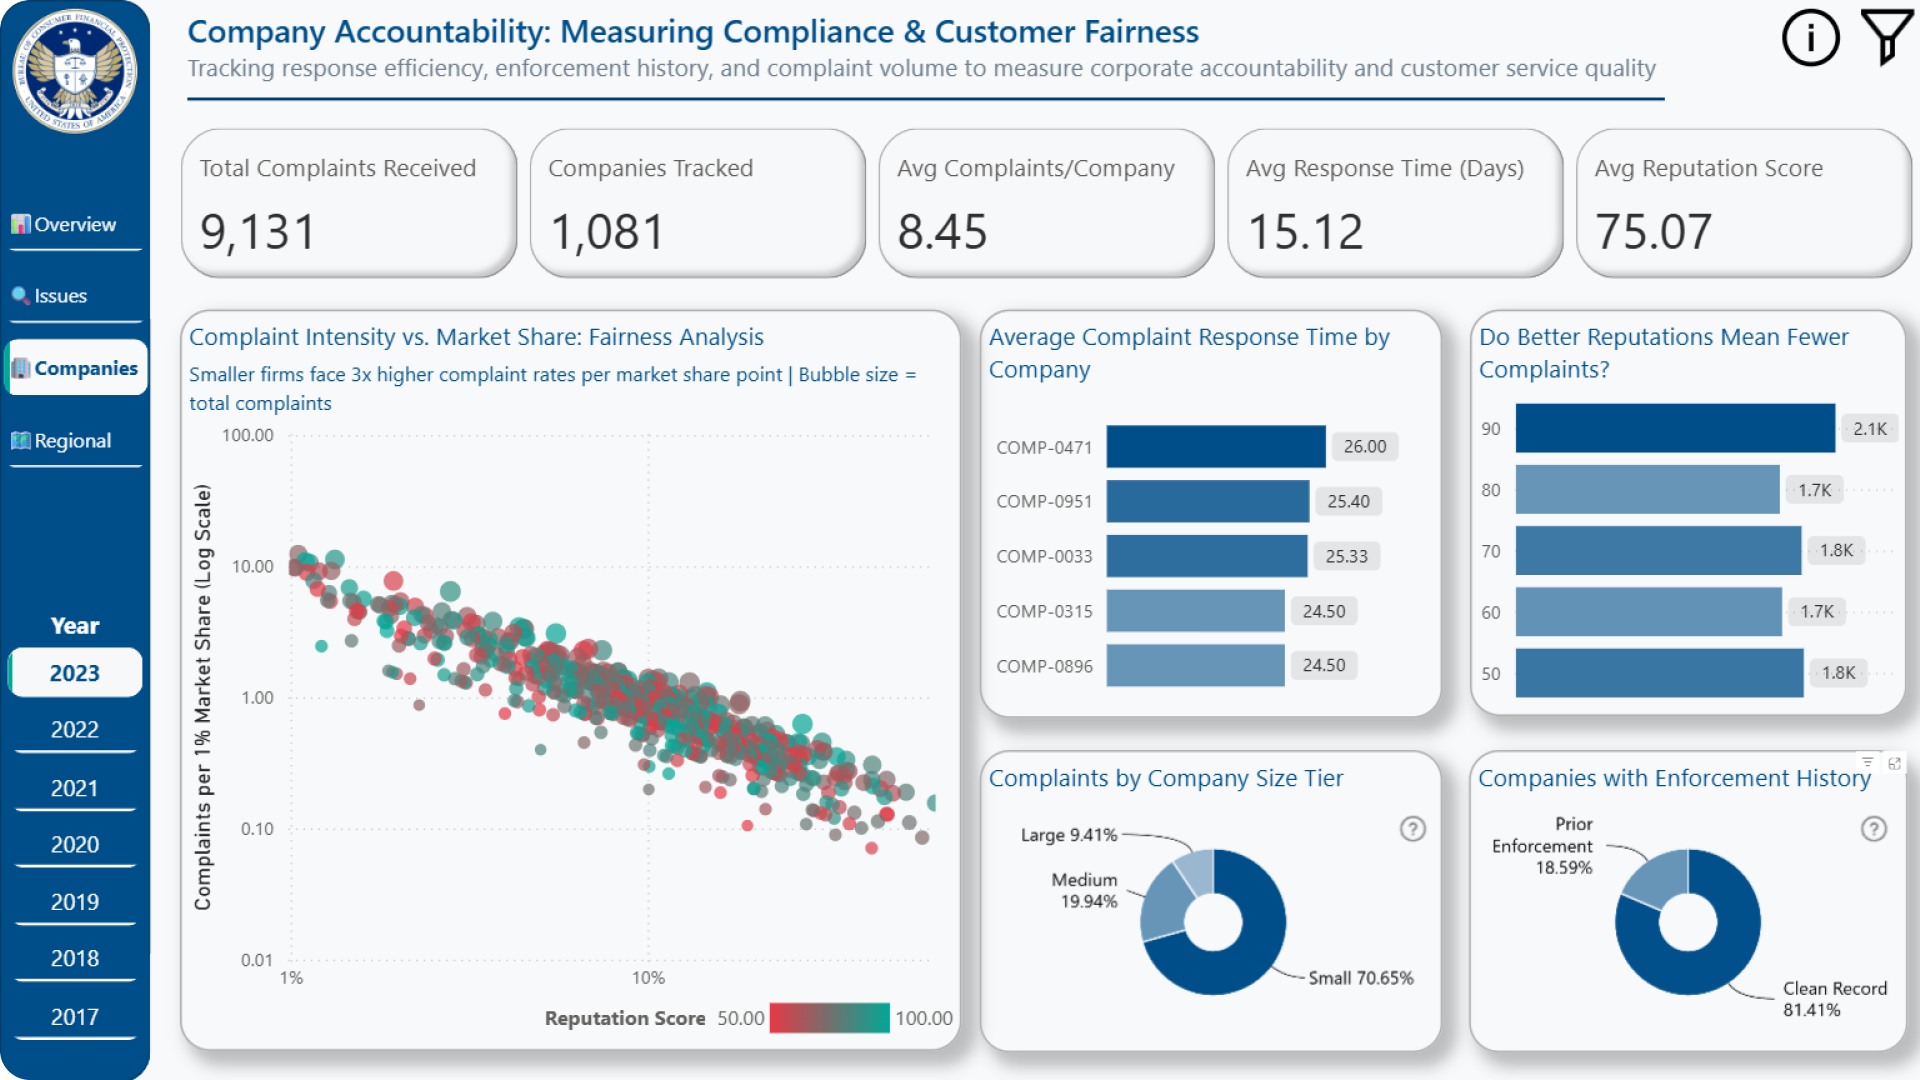
Task: Open the filter funnel icon top right
Action: click(x=1886, y=37)
